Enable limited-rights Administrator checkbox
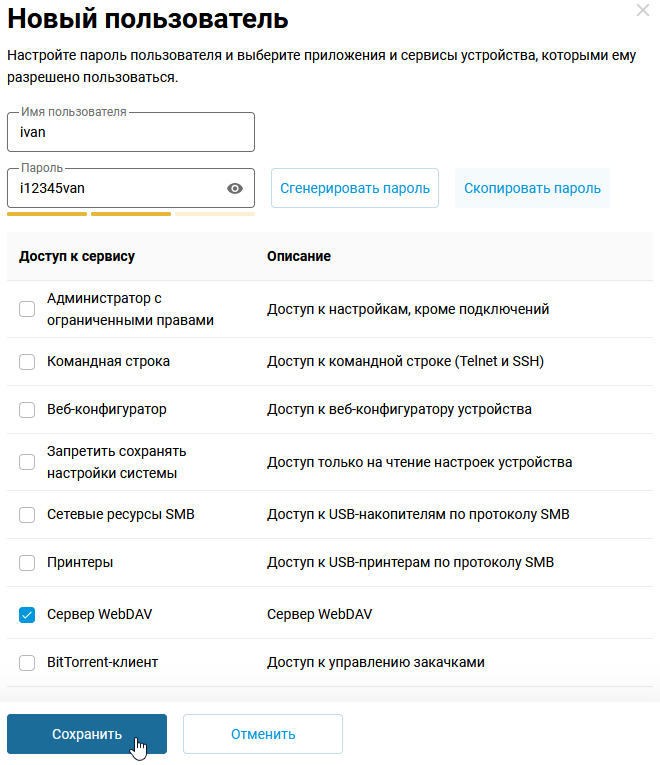This screenshot has height=765, width=660. click(x=27, y=309)
